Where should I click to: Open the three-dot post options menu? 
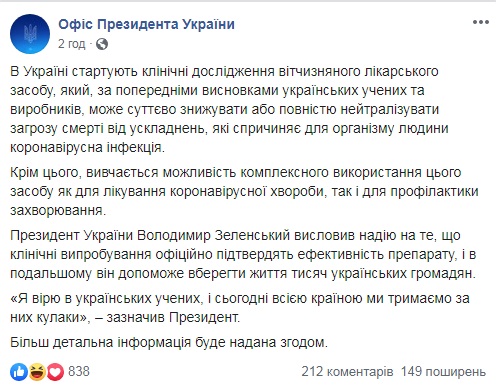pos(481,23)
